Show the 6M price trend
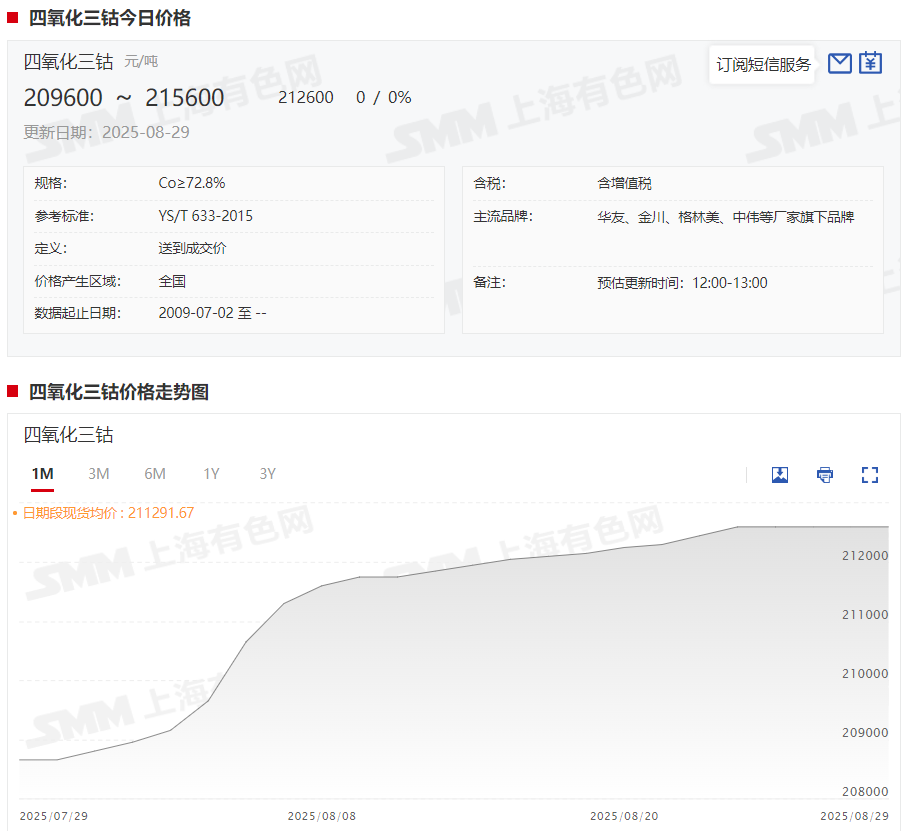Image resolution: width=907 pixels, height=831 pixels. pos(155,474)
